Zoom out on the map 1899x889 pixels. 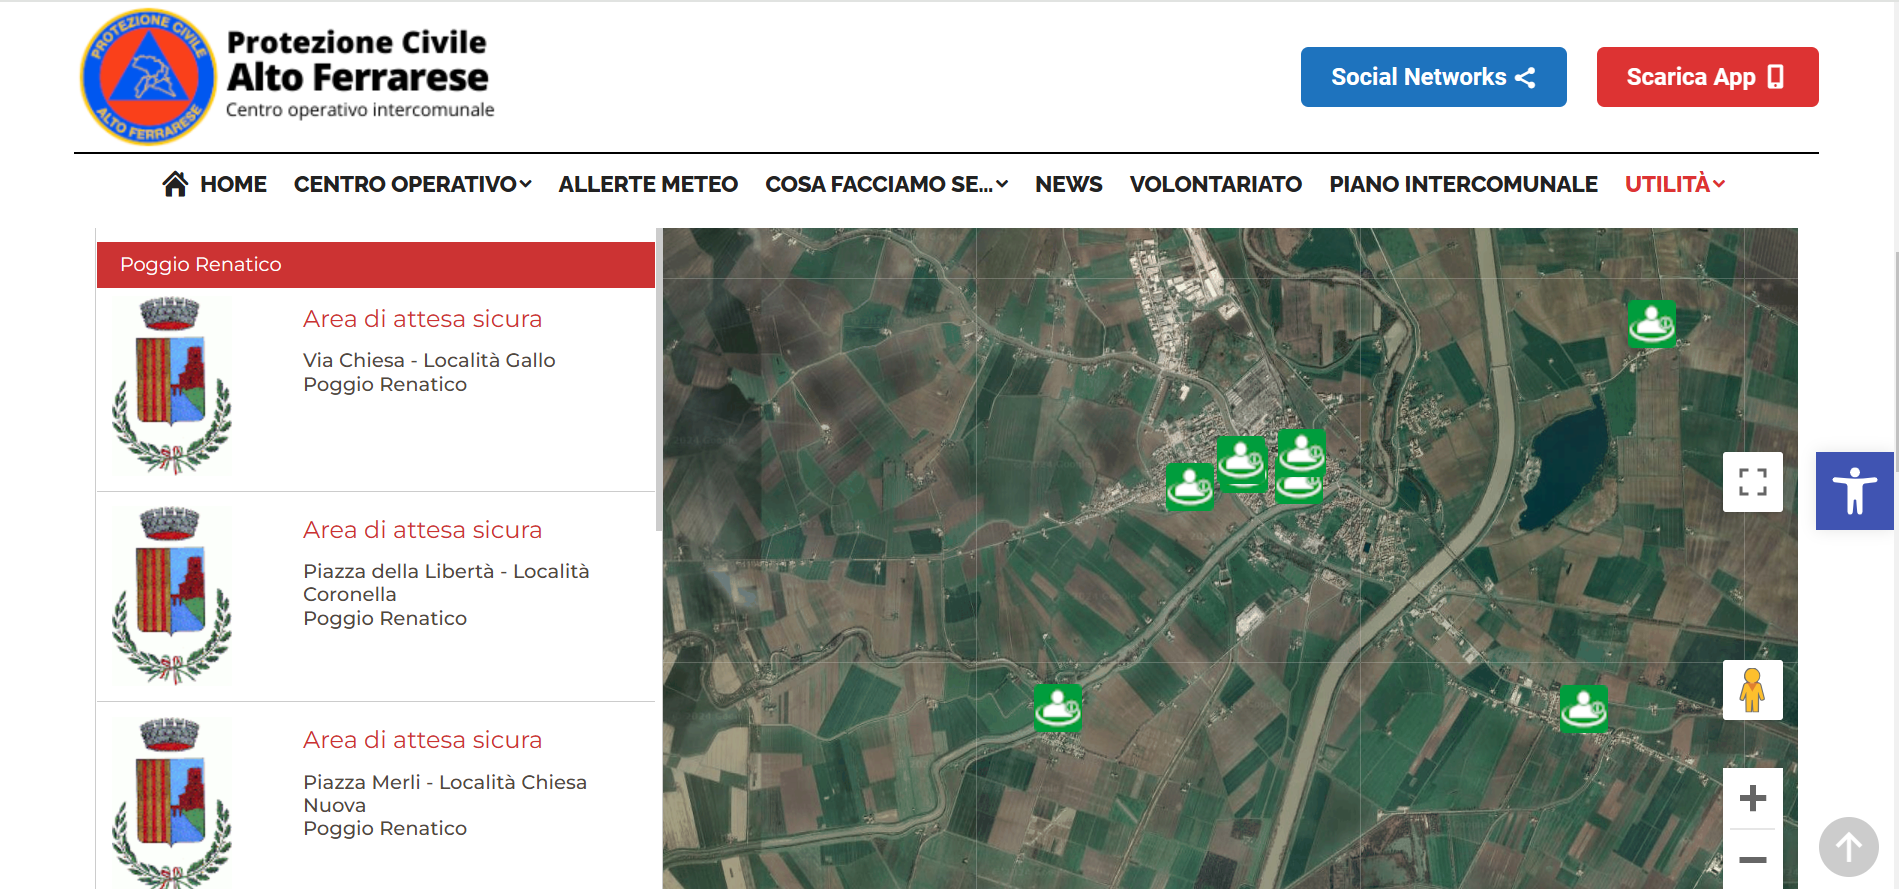tap(1752, 860)
